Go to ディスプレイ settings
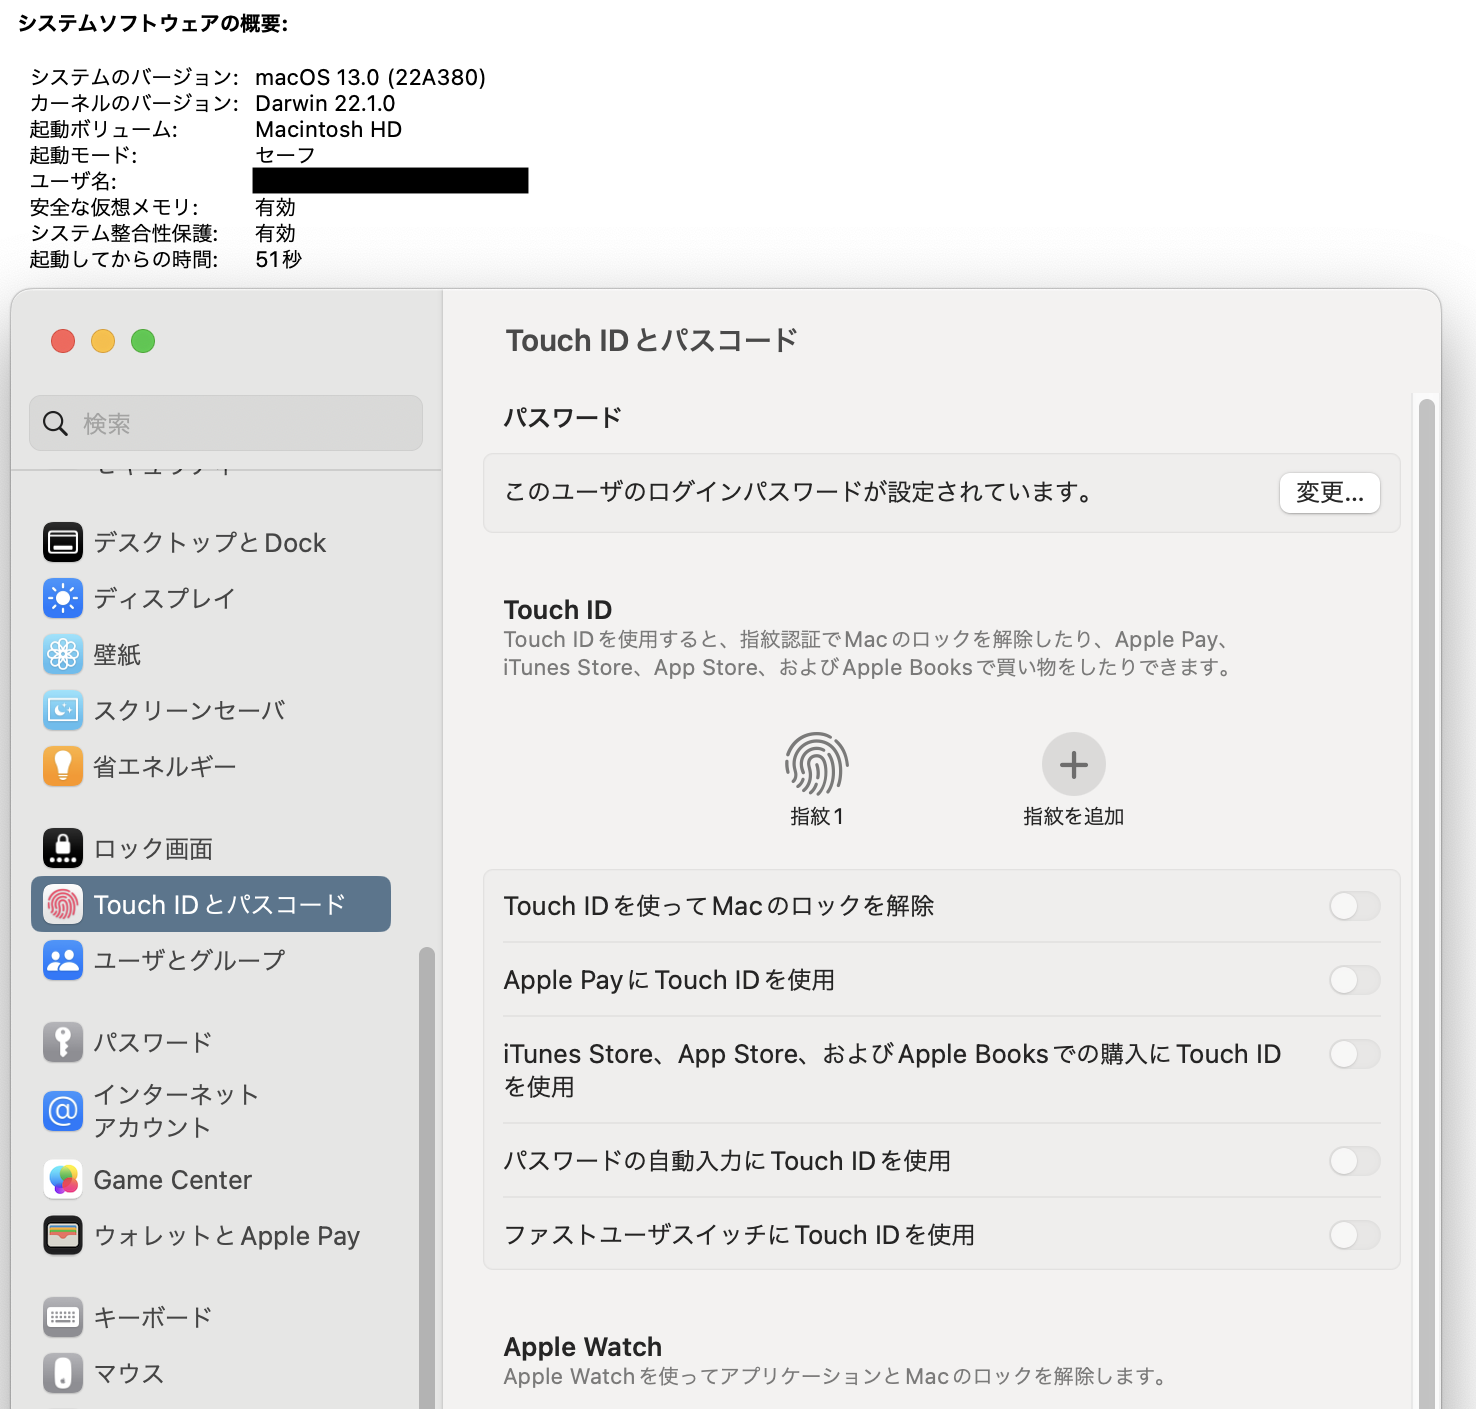1476x1409 pixels. point(211,598)
